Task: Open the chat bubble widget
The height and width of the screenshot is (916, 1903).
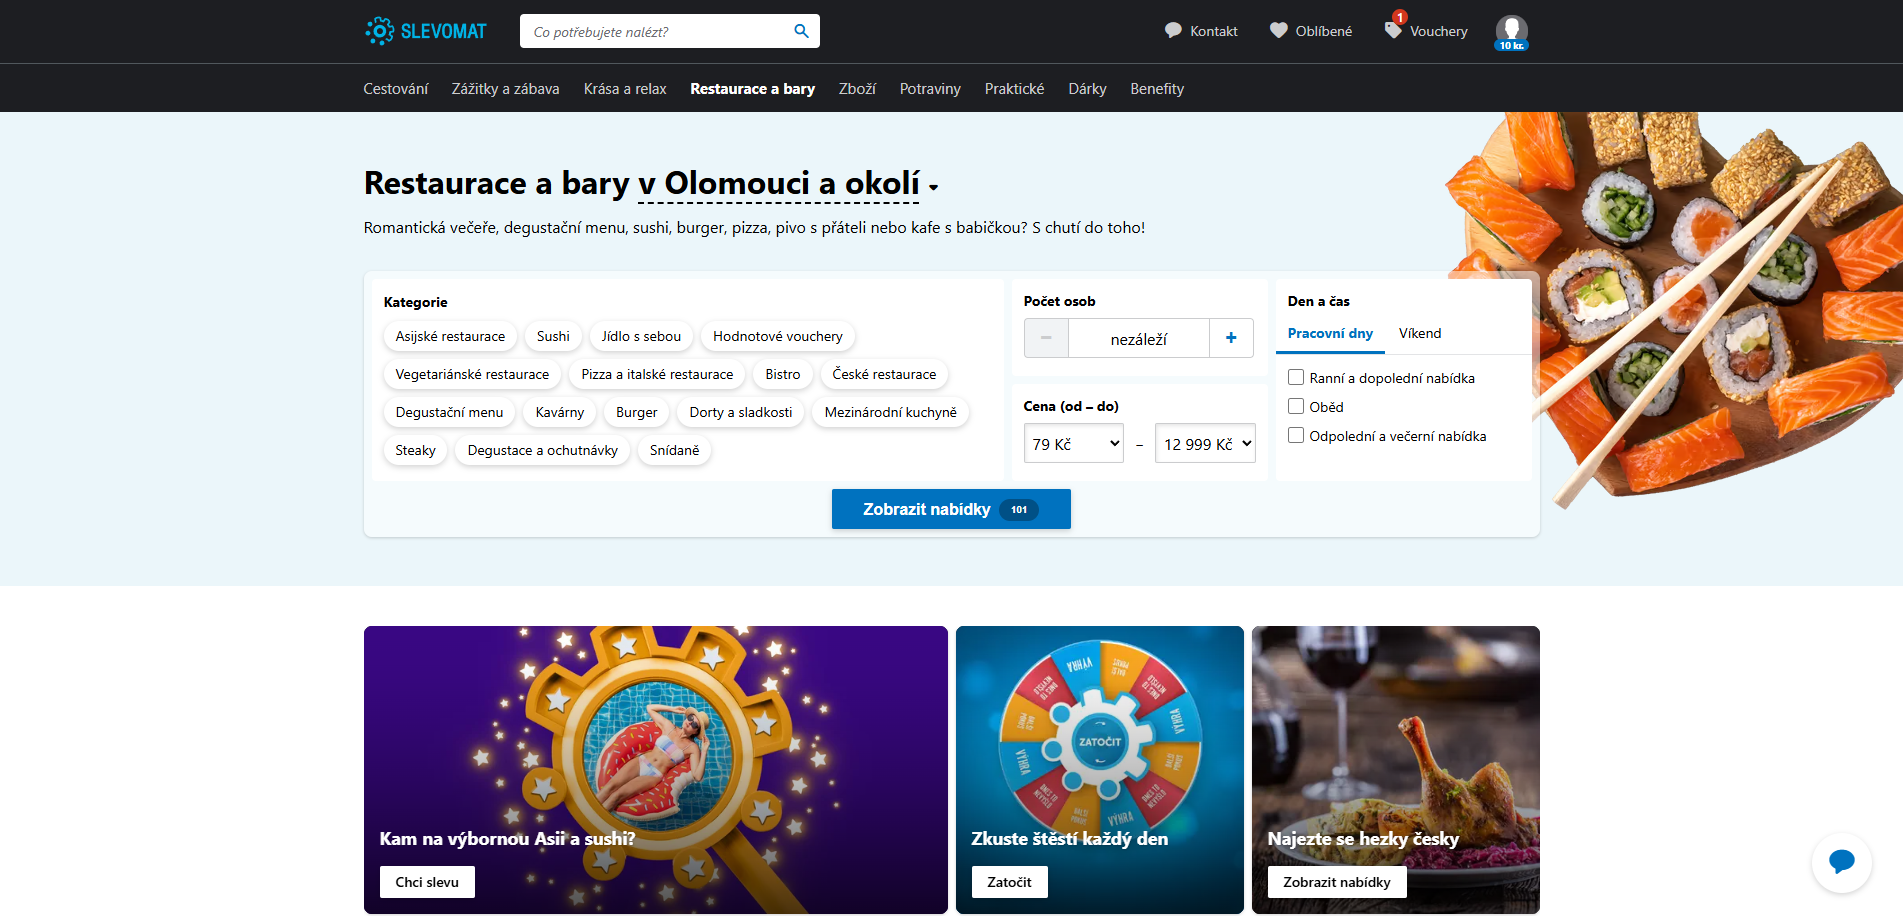Action: (1841, 862)
